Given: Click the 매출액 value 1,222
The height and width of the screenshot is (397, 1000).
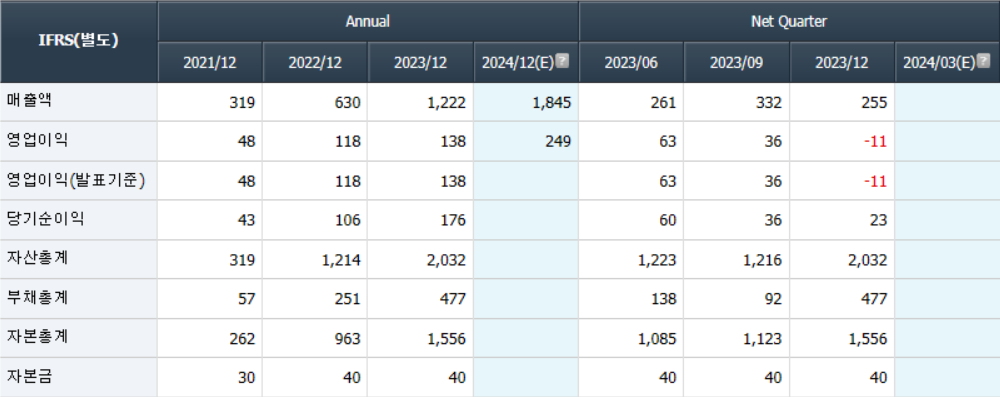Looking at the screenshot, I should 447,102.
